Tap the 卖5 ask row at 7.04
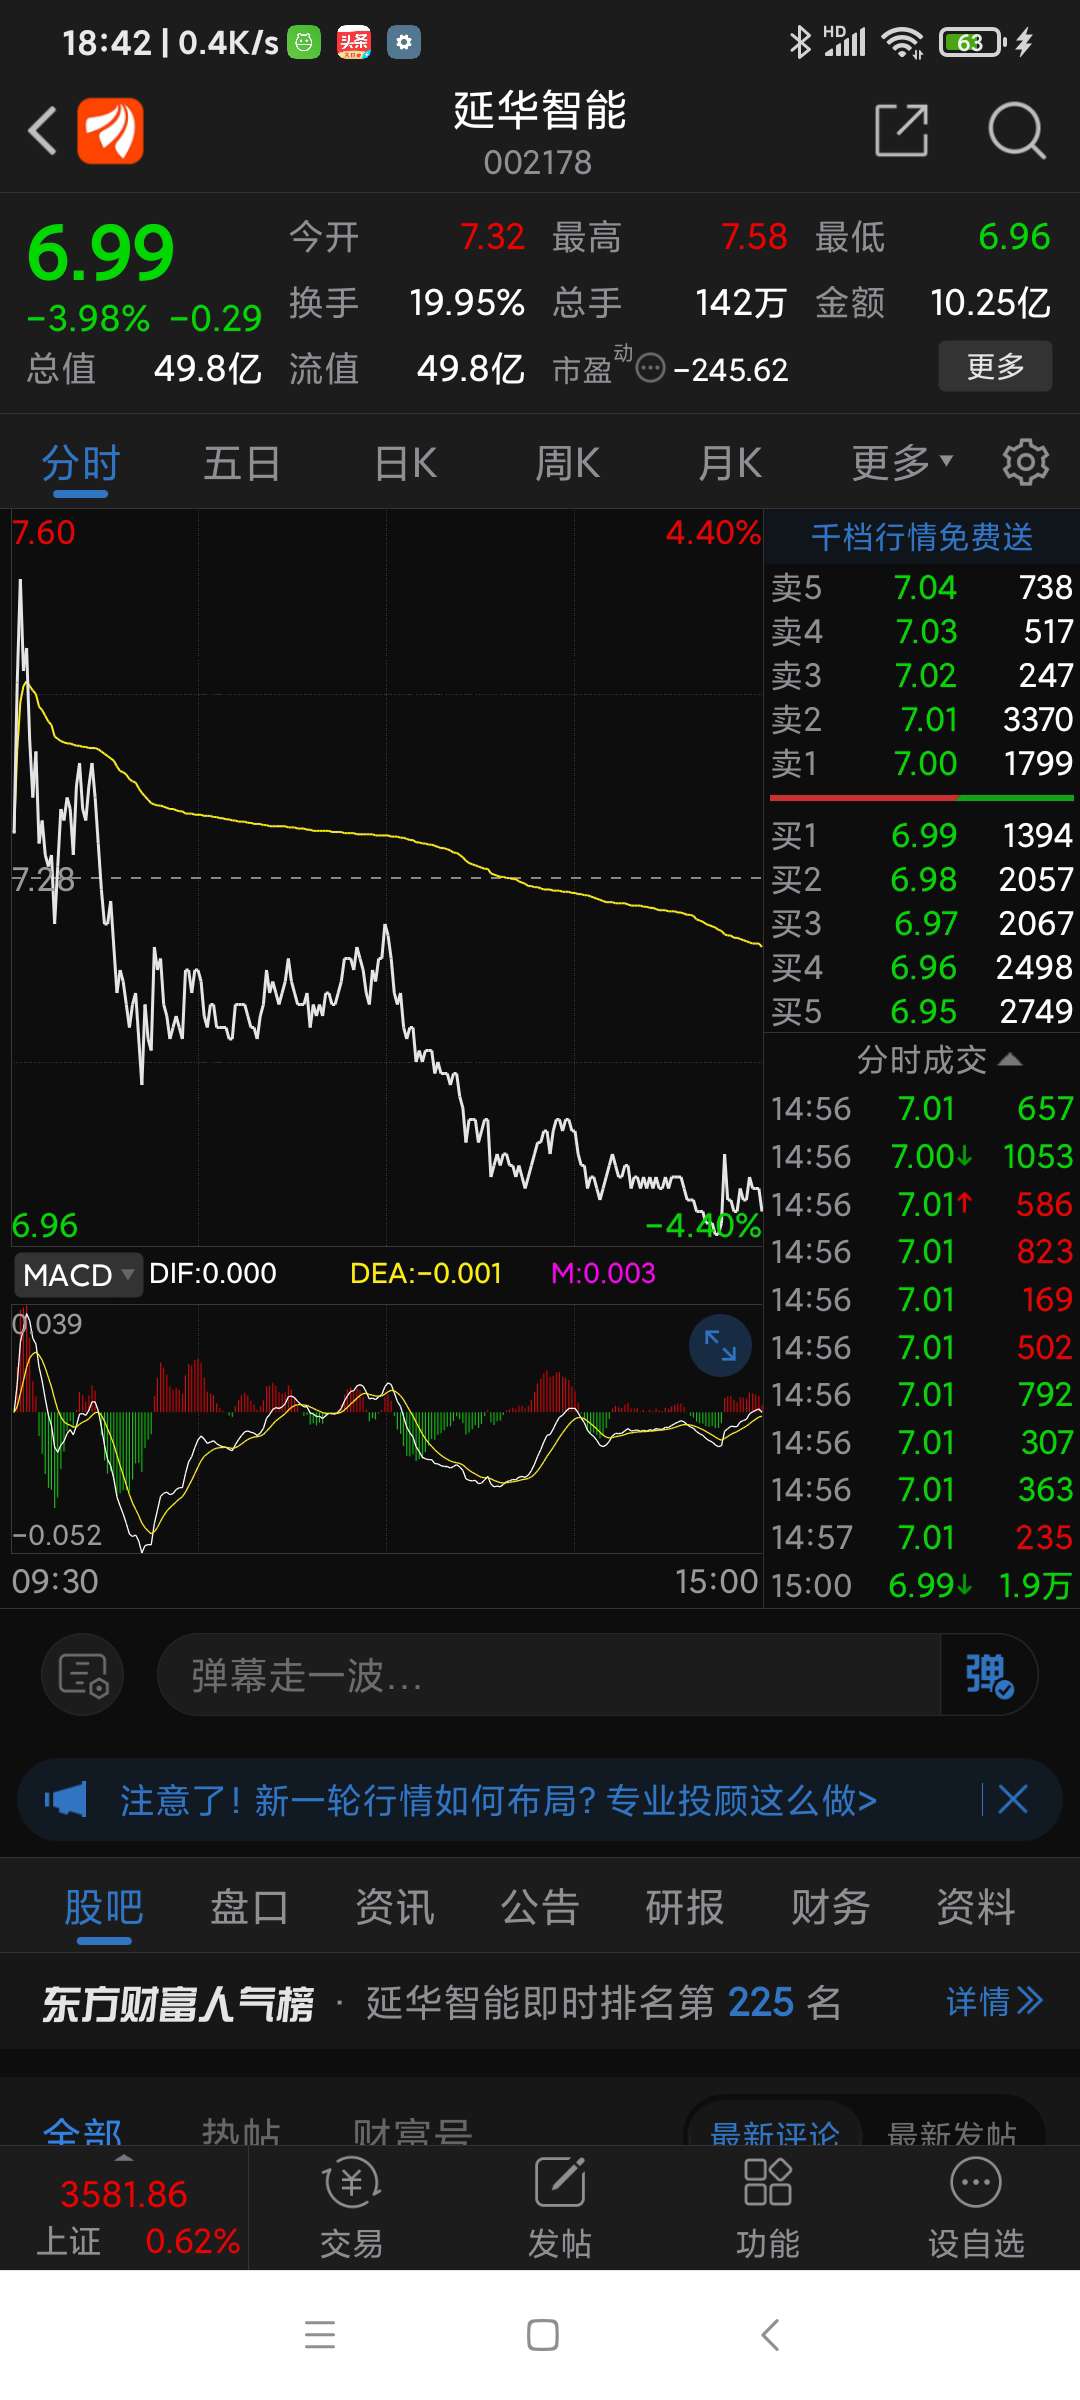1080x2400 pixels. pyautogui.click(x=922, y=588)
